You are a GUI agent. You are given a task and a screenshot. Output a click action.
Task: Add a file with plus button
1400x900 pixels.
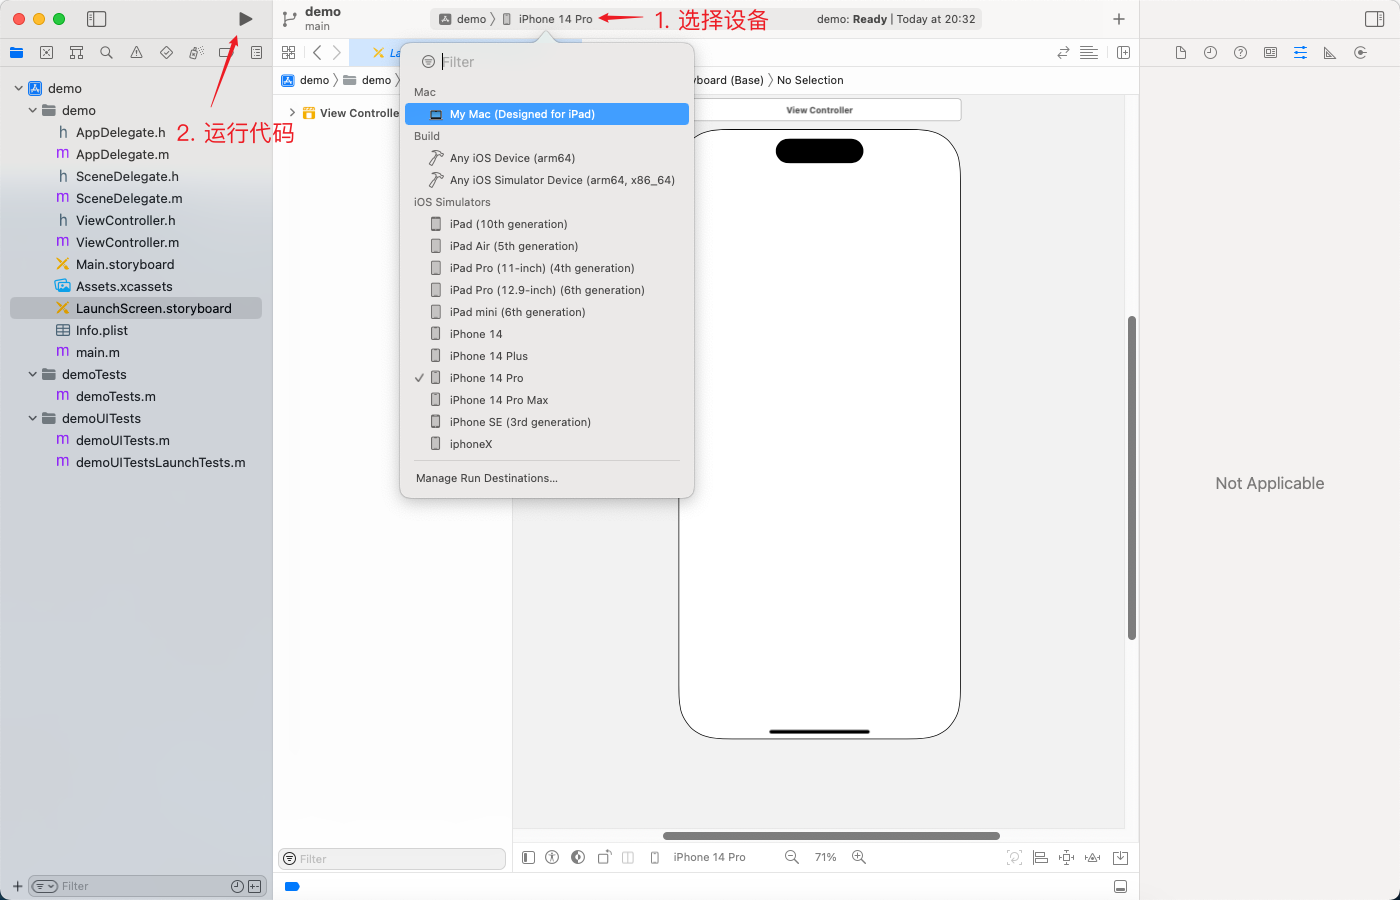[x=17, y=886]
